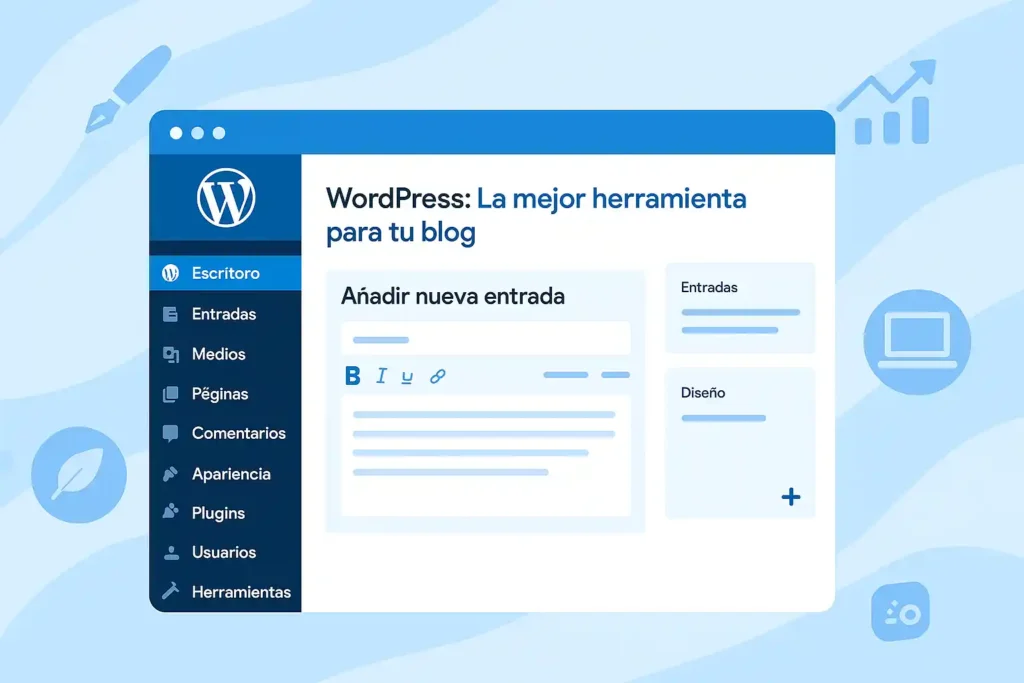Apply underline formatting icon
The image size is (1024, 683).
pyautogui.click(x=407, y=377)
